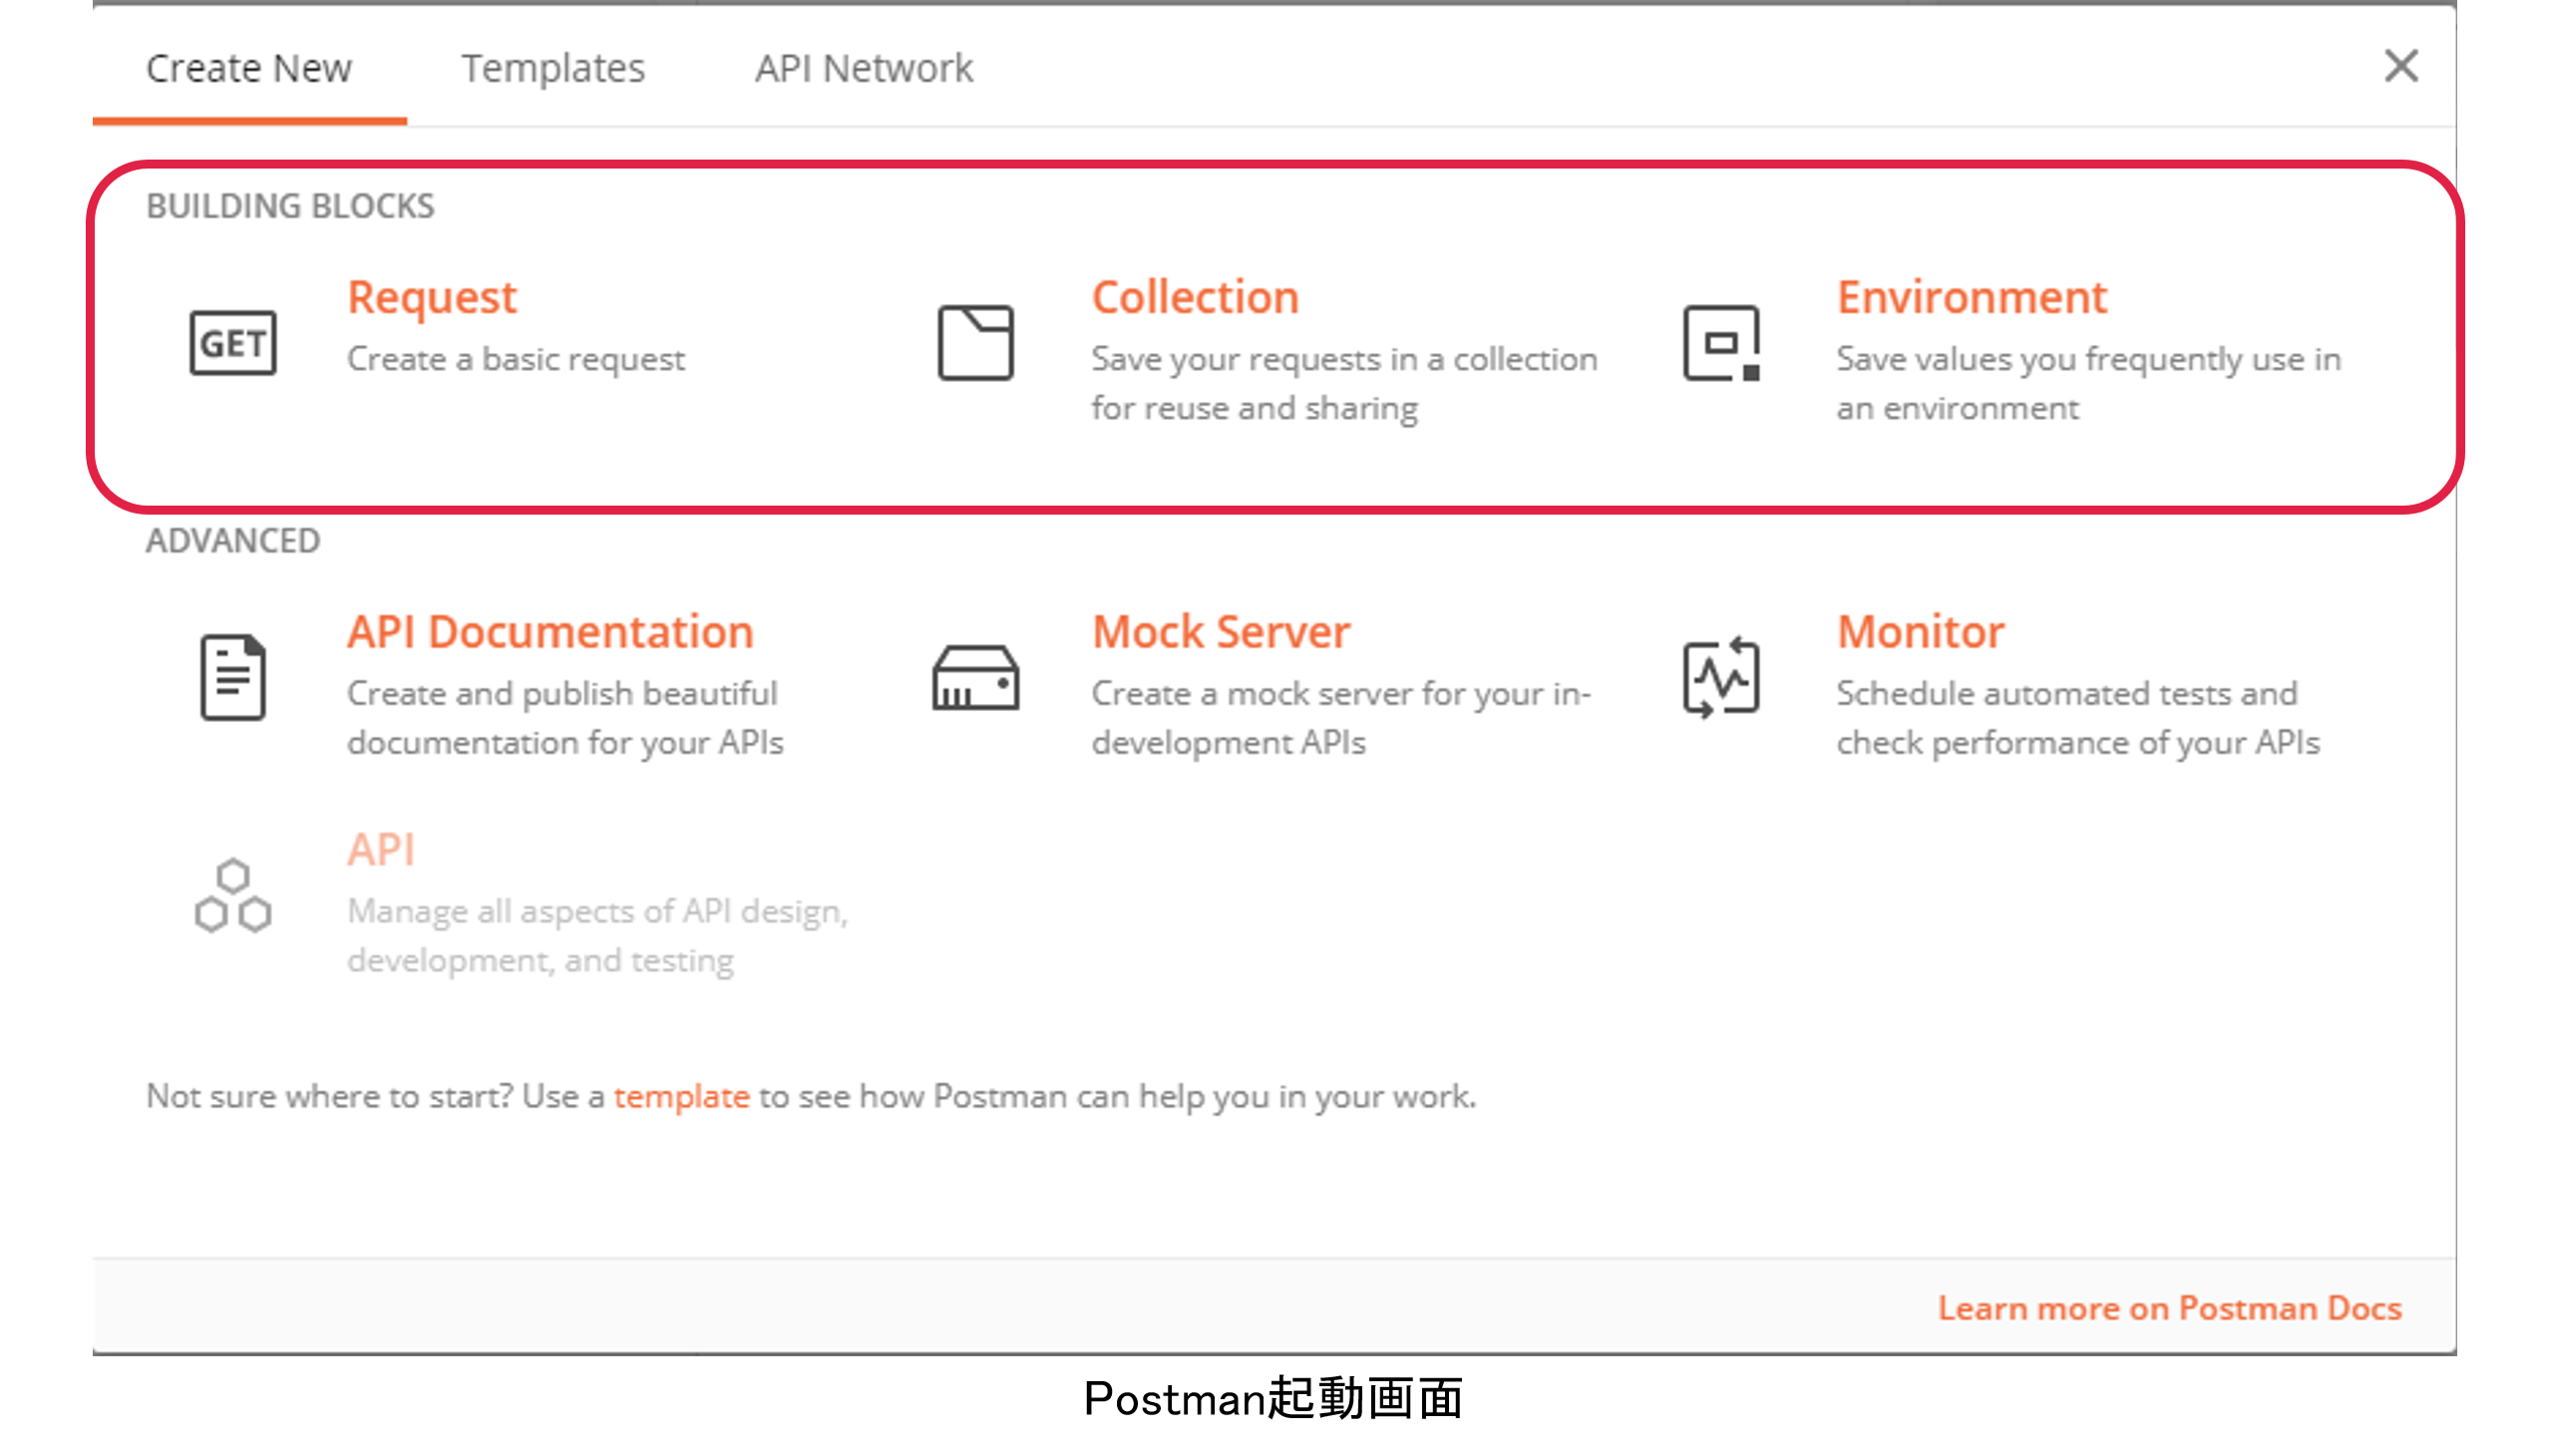The width and height of the screenshot is (2550, 1456).
Task: Switch to the Templates tab
Action: tap(553, 68)
